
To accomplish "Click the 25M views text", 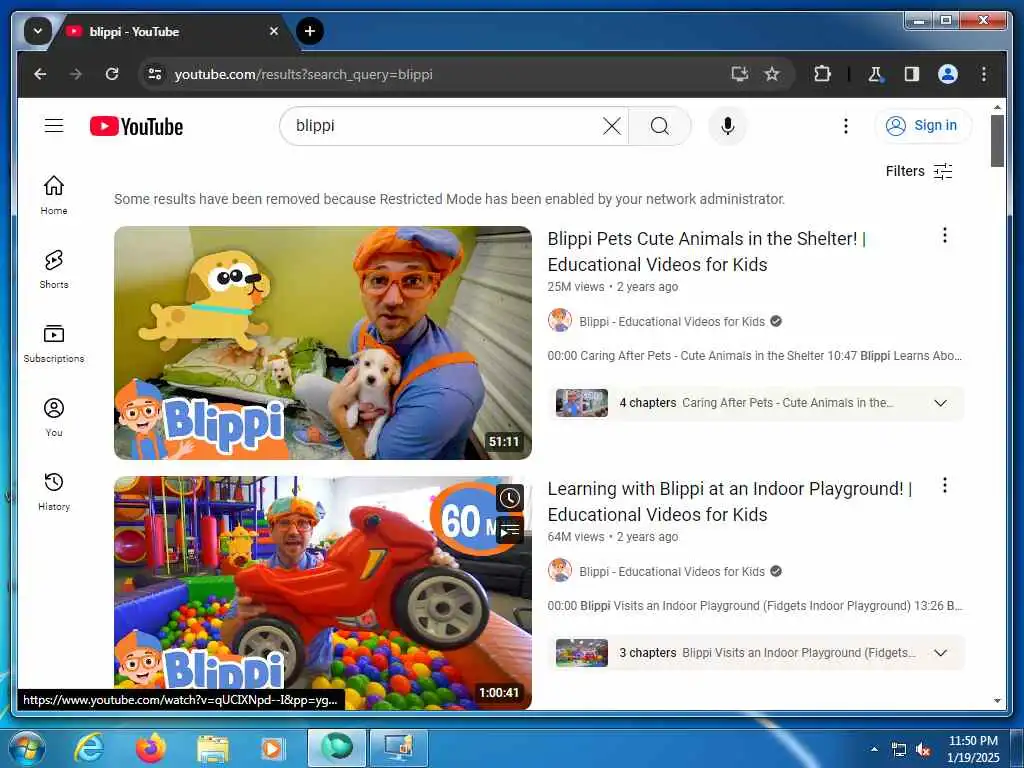I will pos(576,287).
